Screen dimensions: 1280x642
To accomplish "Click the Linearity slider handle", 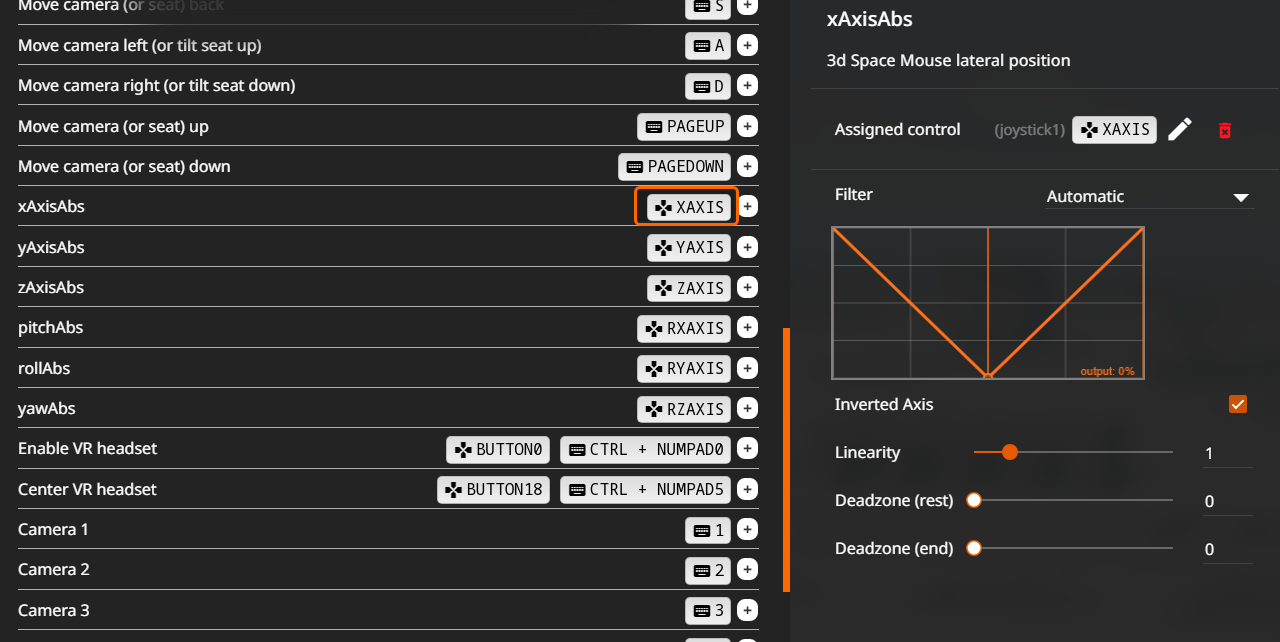I will click(1010, 452).
